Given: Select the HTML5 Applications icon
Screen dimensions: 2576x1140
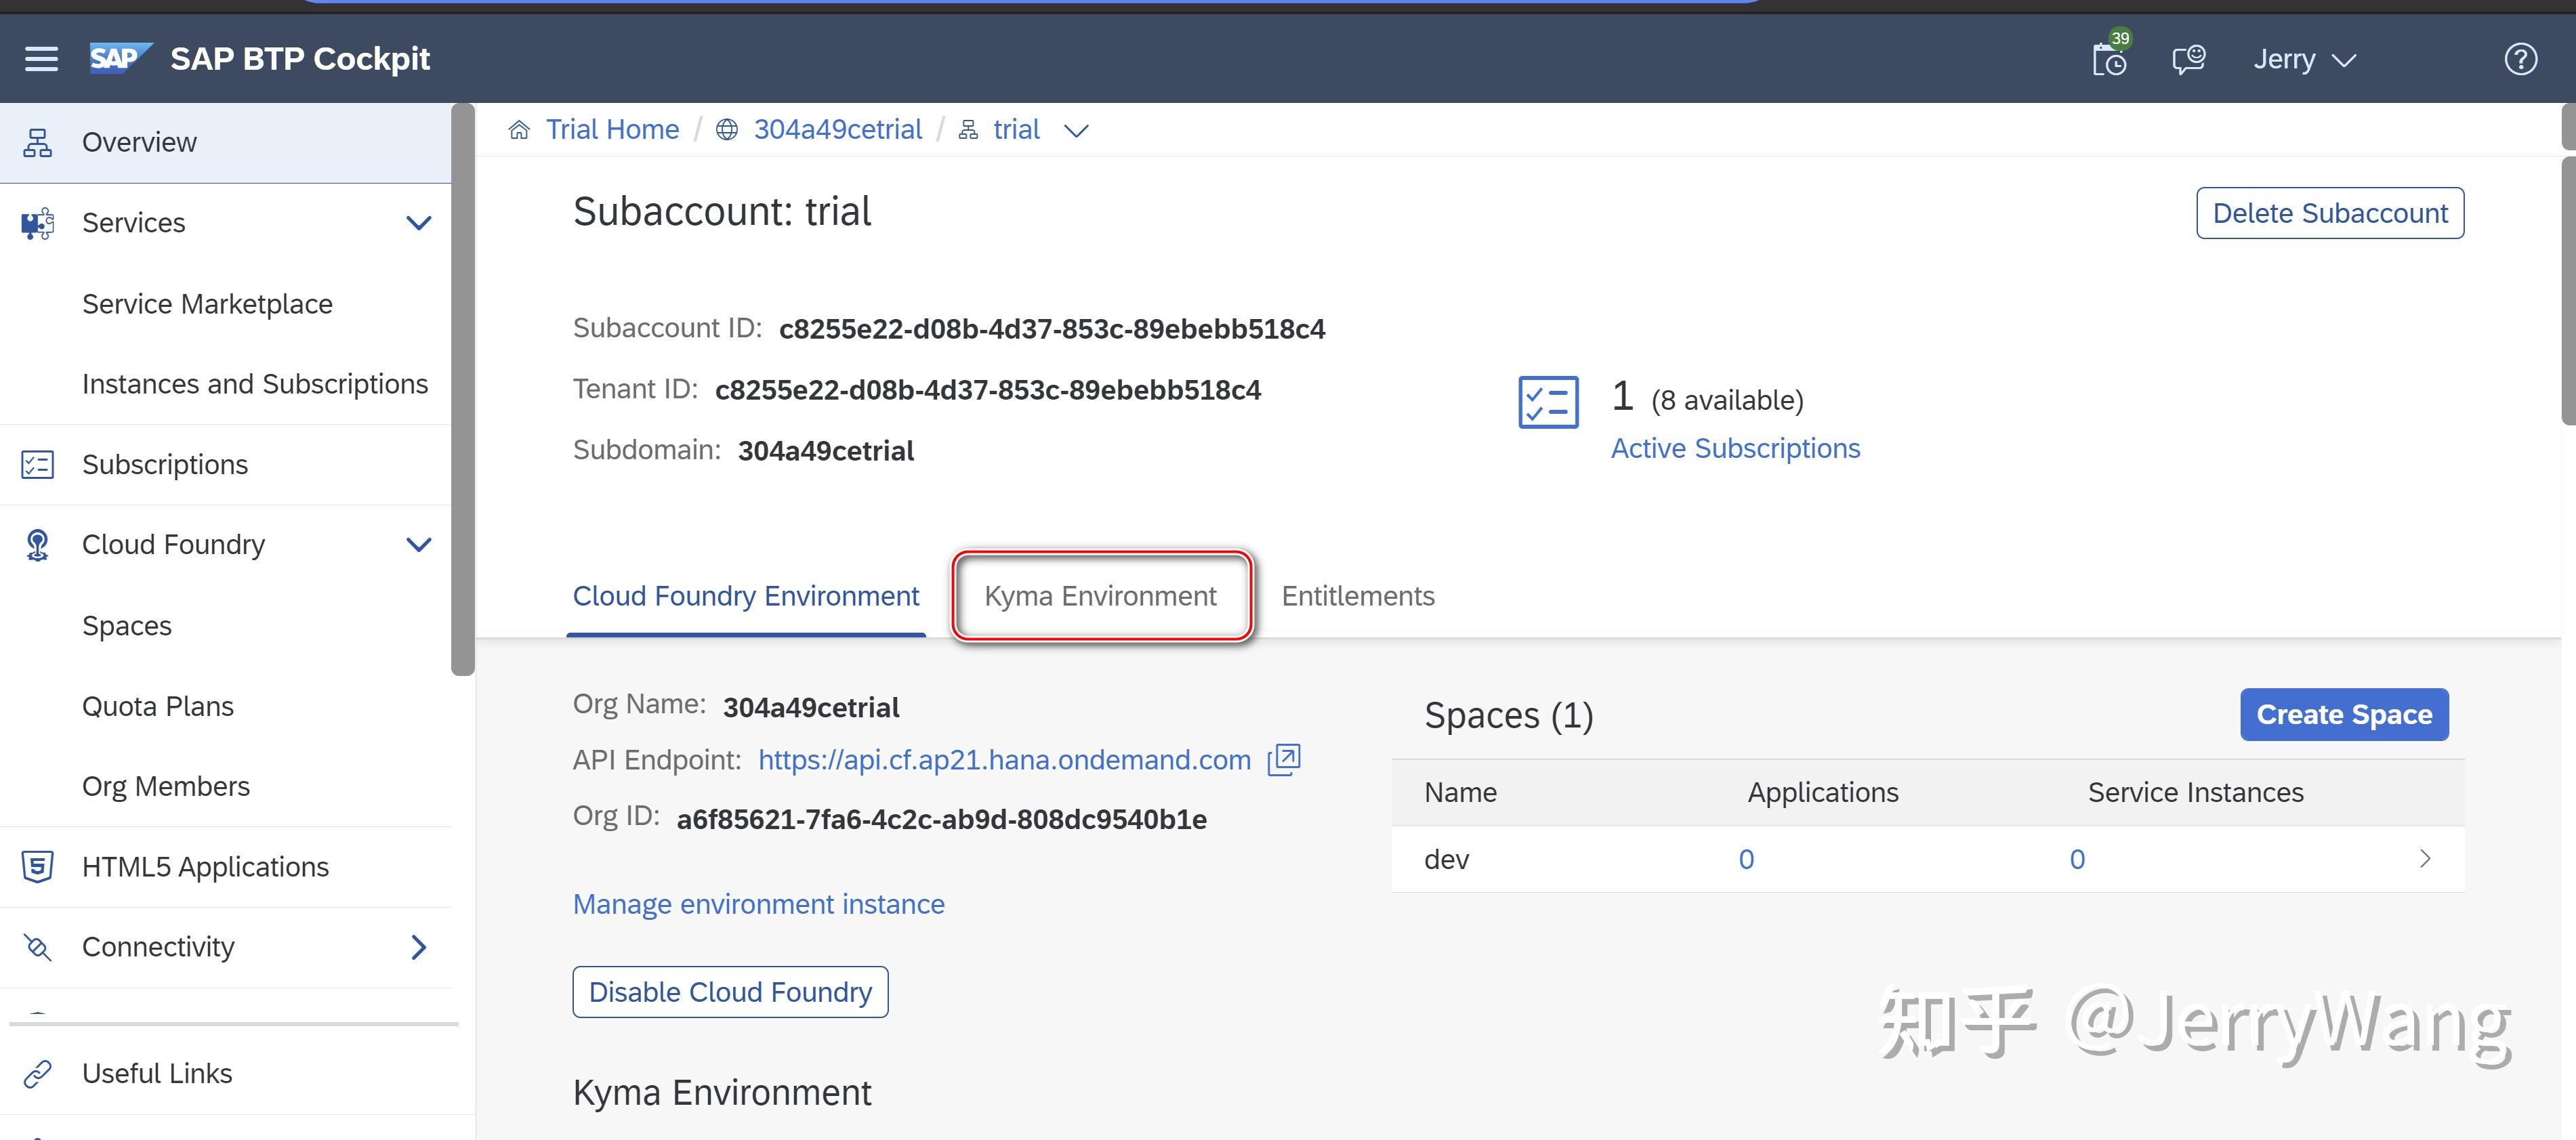Looking at the screenshot, I should (38, 866).
